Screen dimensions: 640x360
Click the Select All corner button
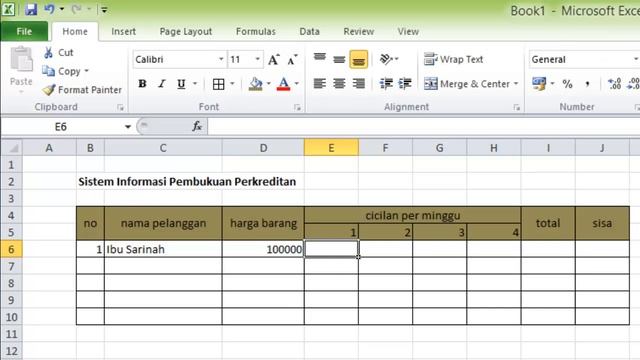11,147
